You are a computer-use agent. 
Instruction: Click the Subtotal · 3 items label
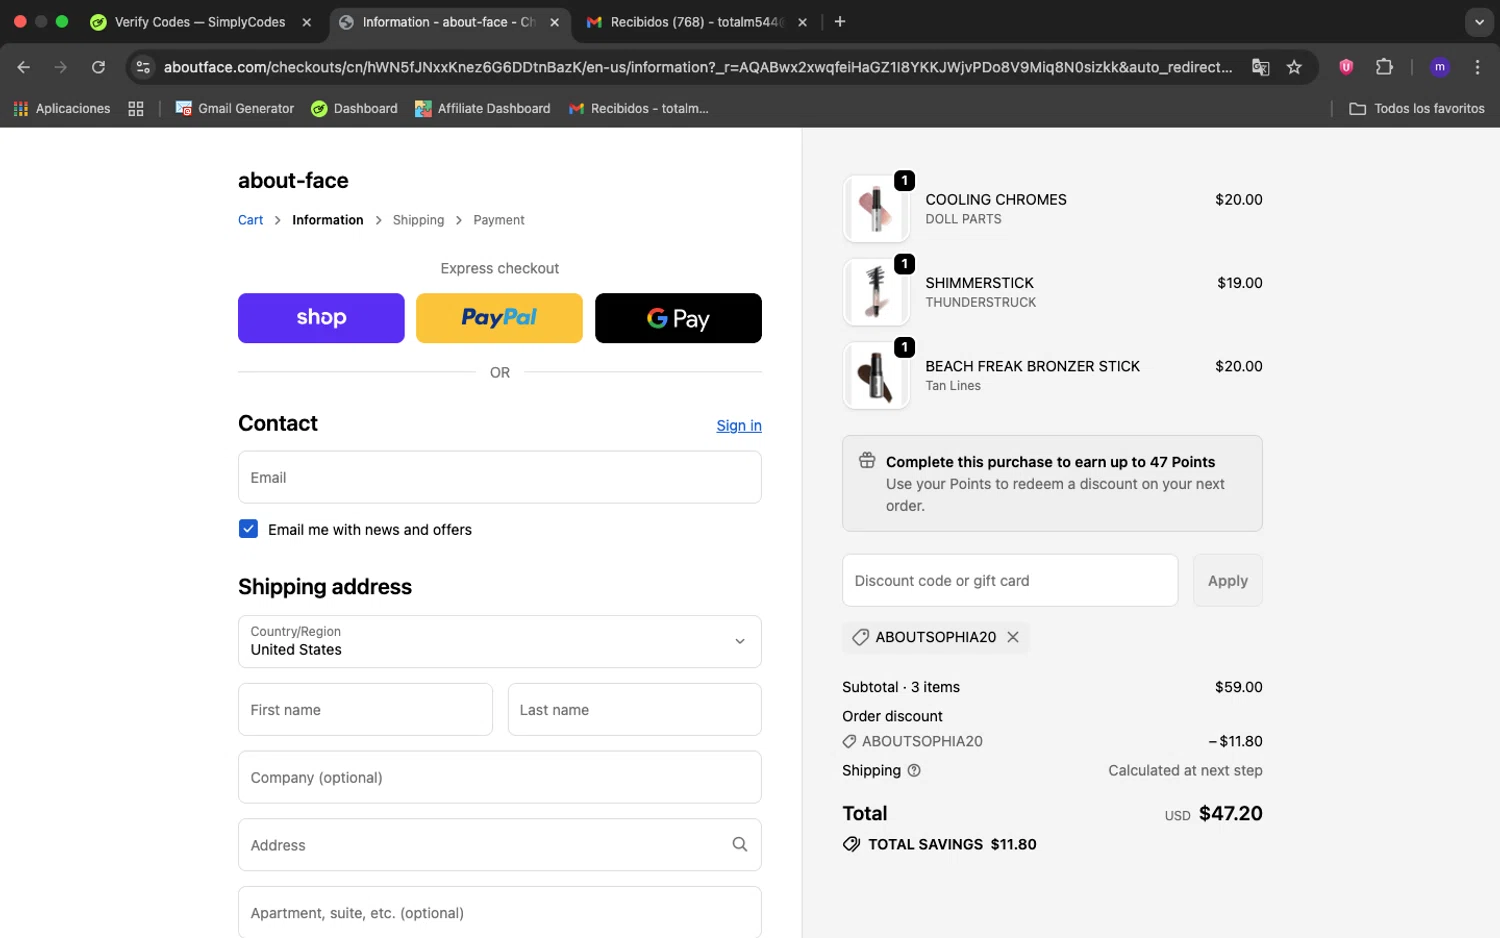[901, 687]
